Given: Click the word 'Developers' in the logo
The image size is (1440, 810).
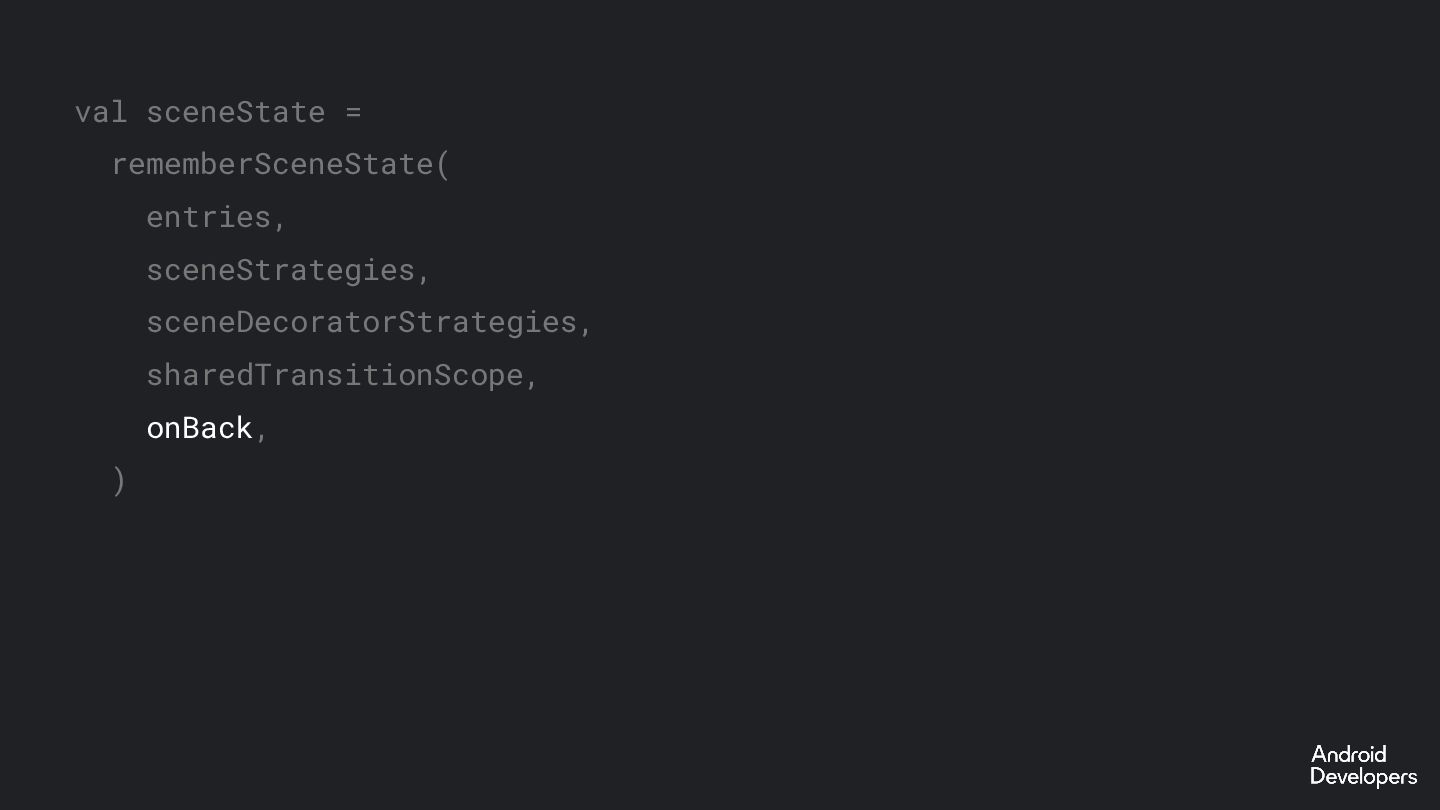Looking at the screenshot, I should coord(1364,777).
